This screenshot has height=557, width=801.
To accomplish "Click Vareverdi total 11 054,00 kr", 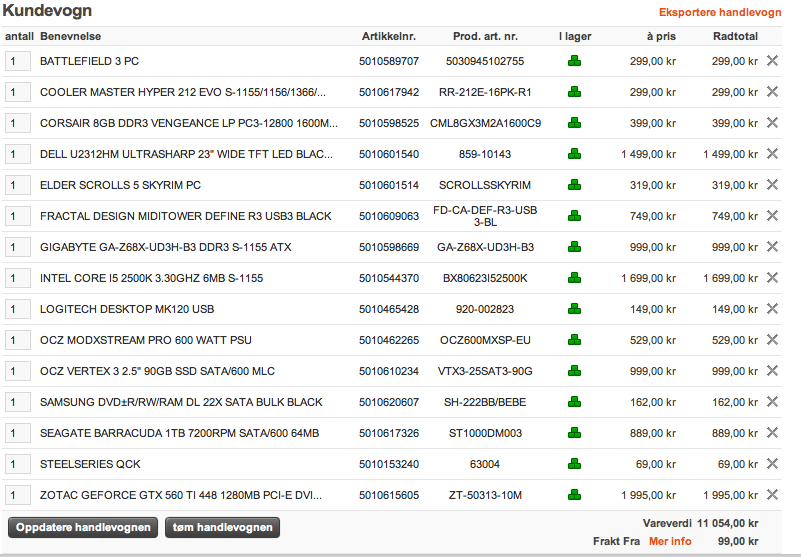I will pyautogui.click(x=727, y=523).
